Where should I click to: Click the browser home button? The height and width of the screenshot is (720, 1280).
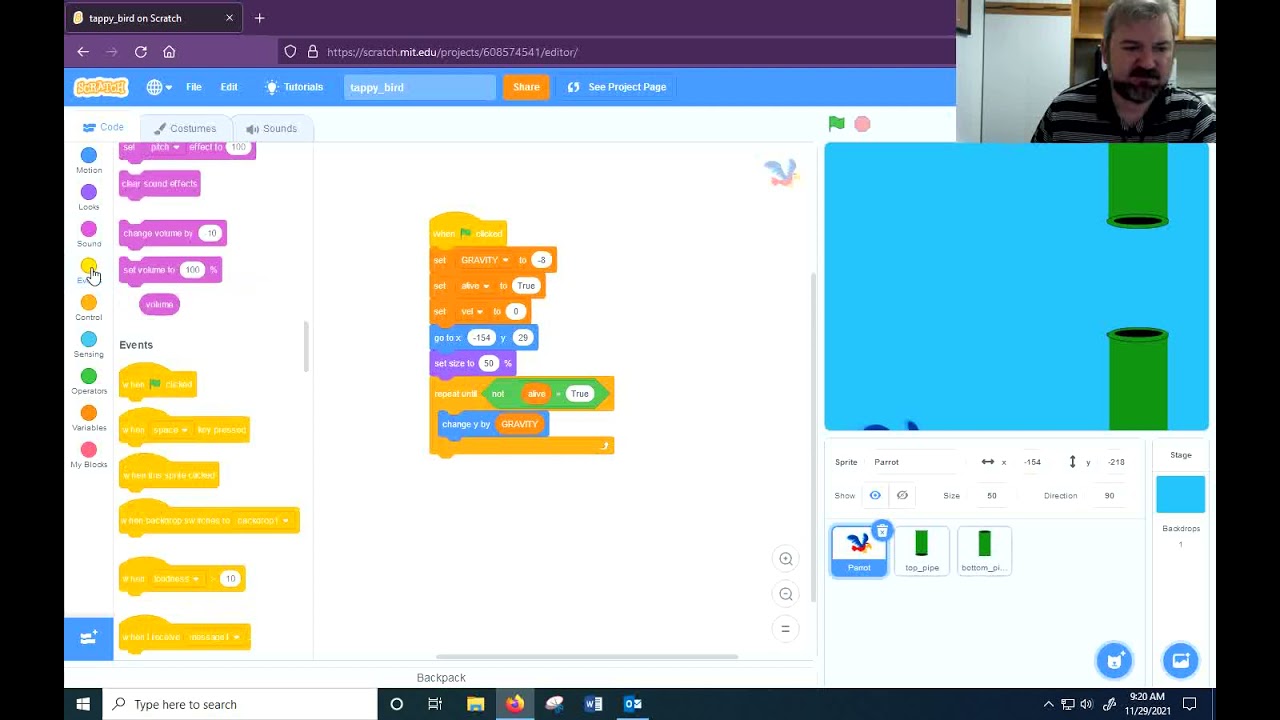point(169,52)
